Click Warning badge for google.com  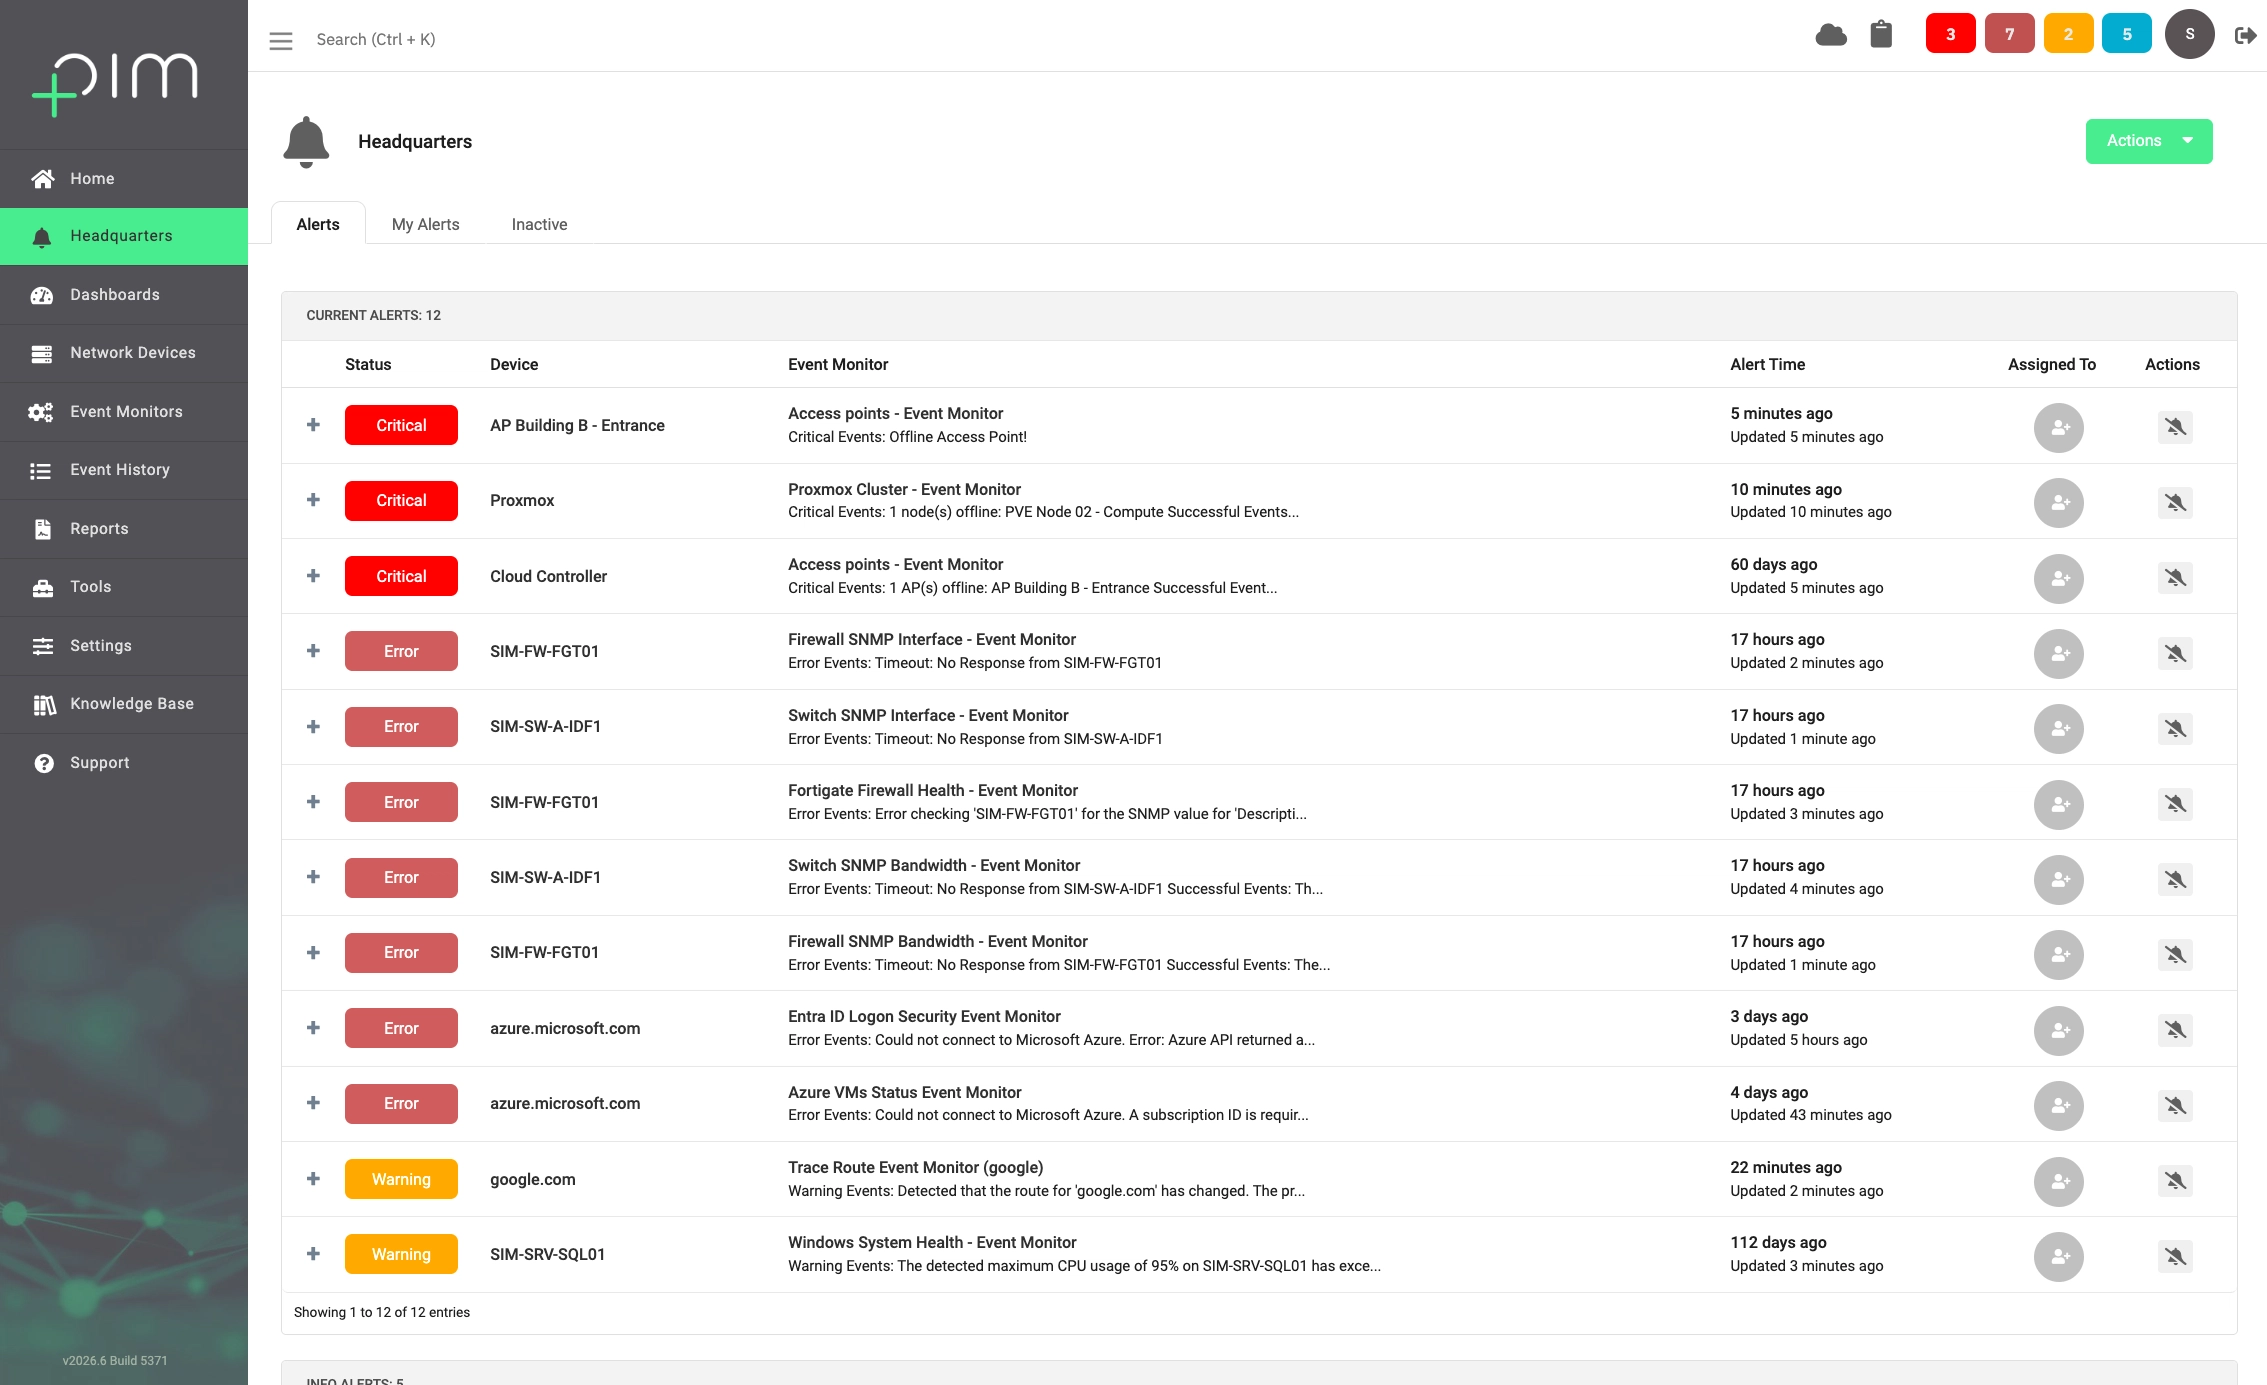401,1179
